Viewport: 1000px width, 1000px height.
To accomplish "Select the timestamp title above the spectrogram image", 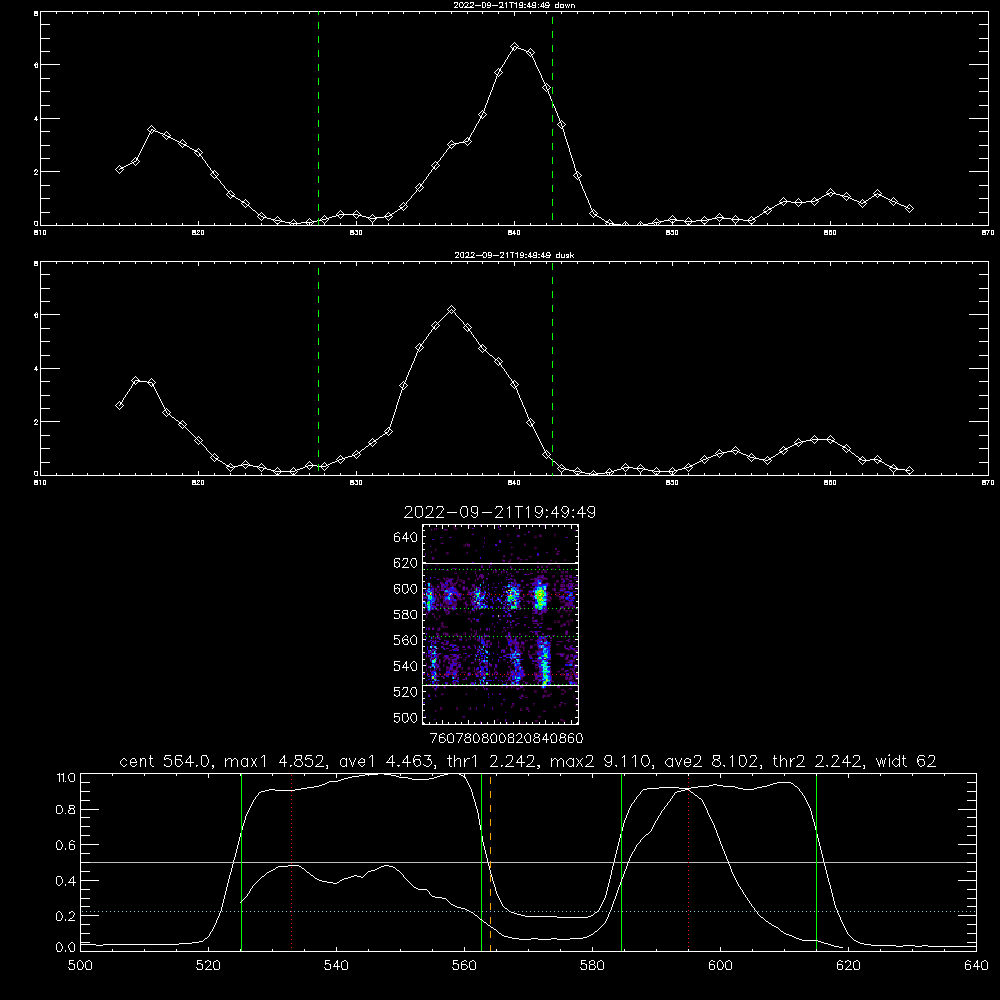I will (499, 512).
